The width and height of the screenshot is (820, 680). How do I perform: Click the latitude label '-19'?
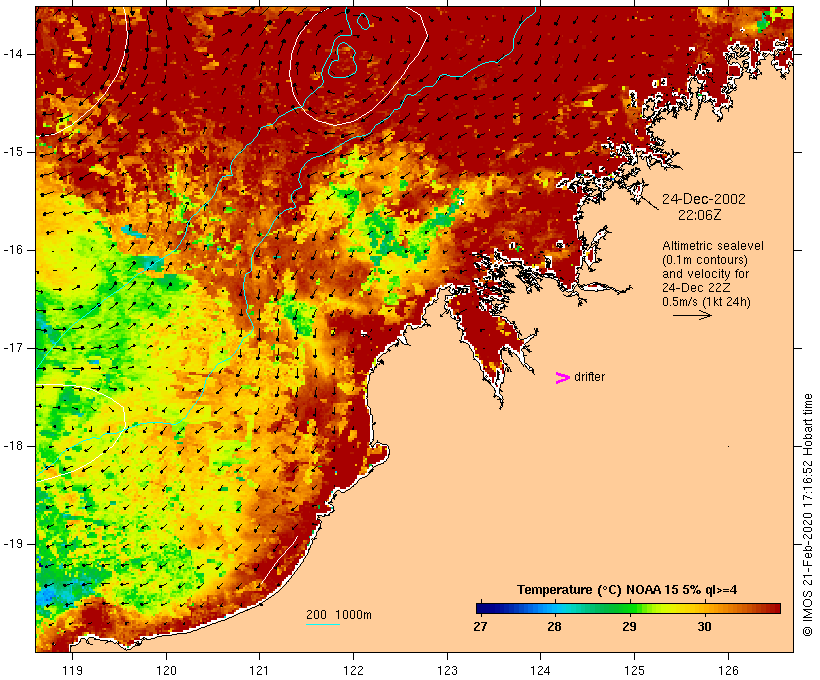tap(13, 544)
